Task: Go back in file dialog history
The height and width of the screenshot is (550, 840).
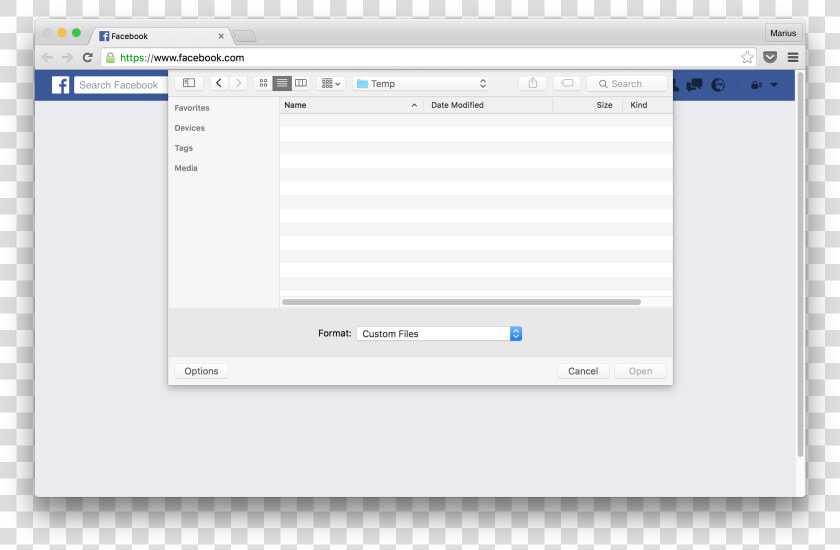Action: point(219,83)
